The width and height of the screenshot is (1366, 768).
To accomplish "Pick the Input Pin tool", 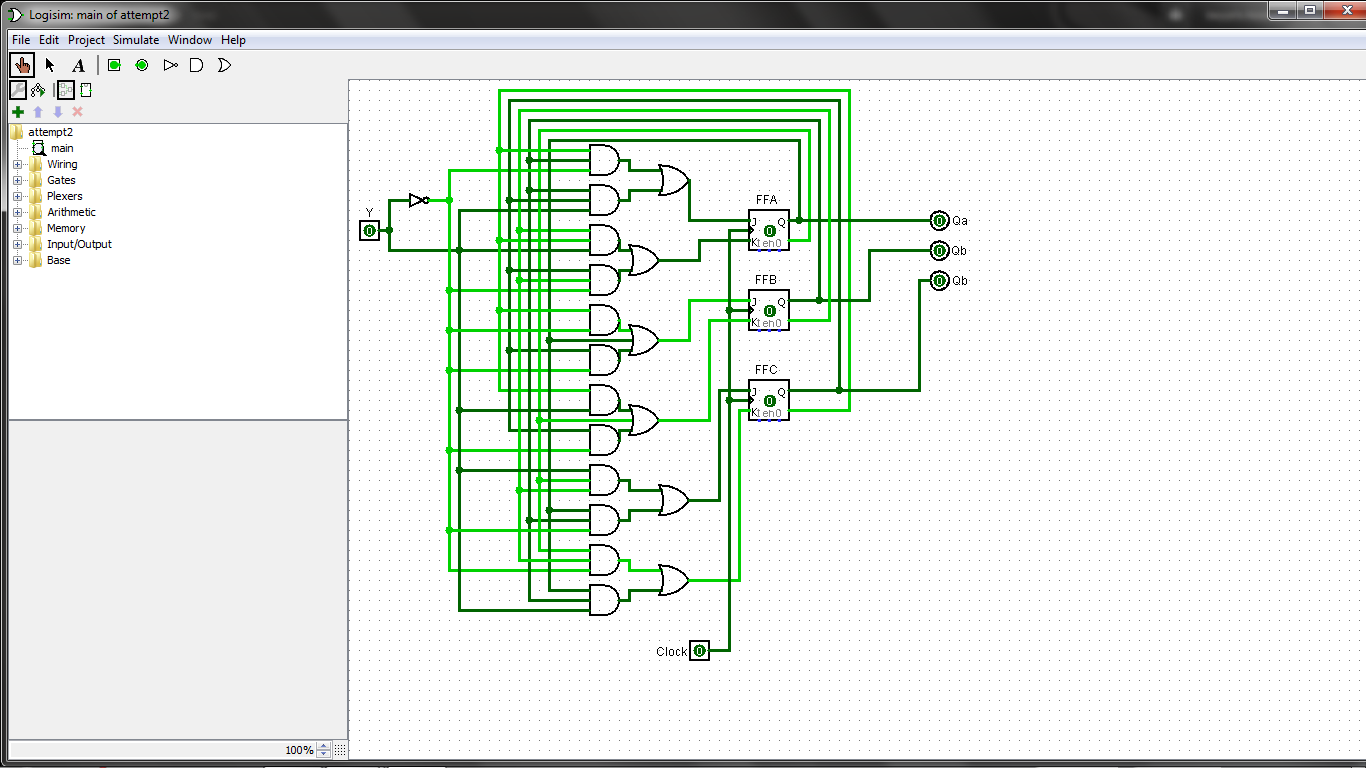I will (x=114, y=65).
